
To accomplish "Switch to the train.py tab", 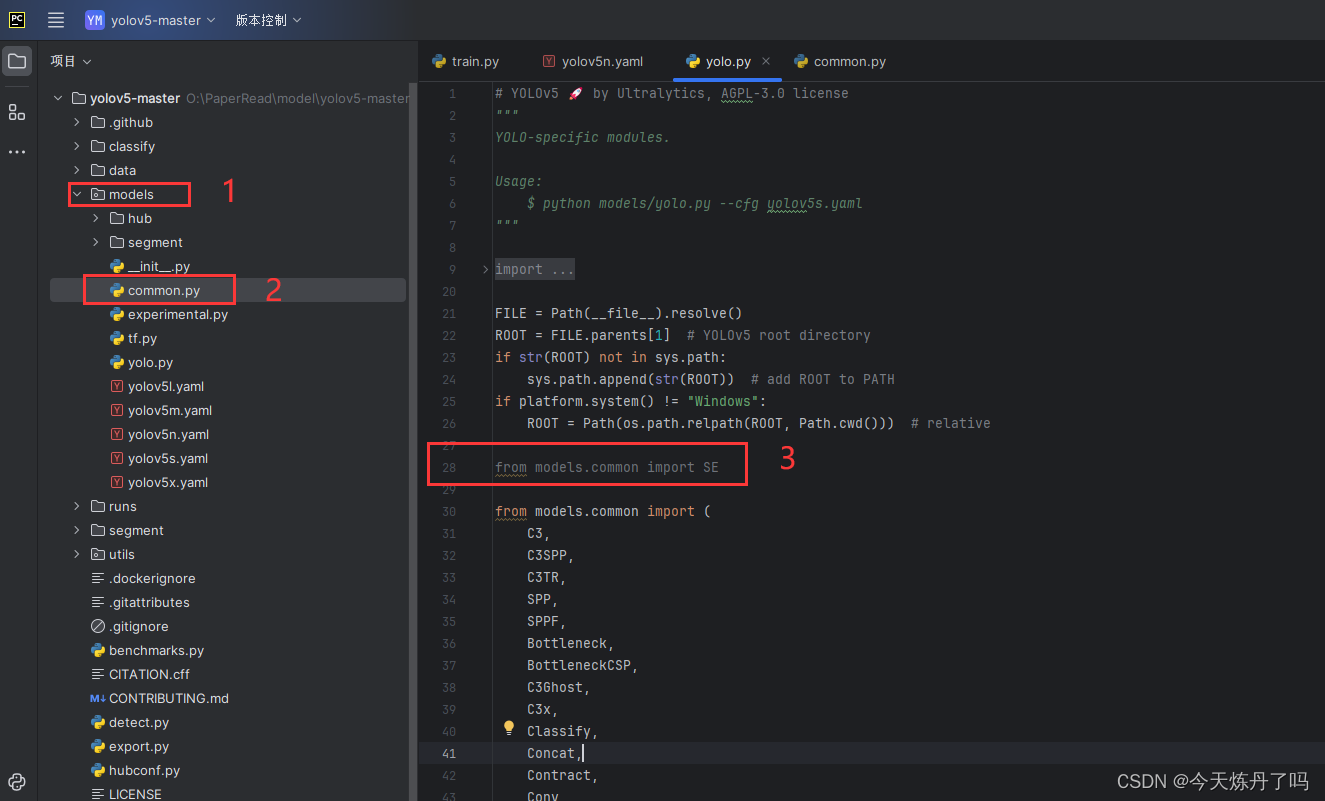I will [x=466, y=61].
